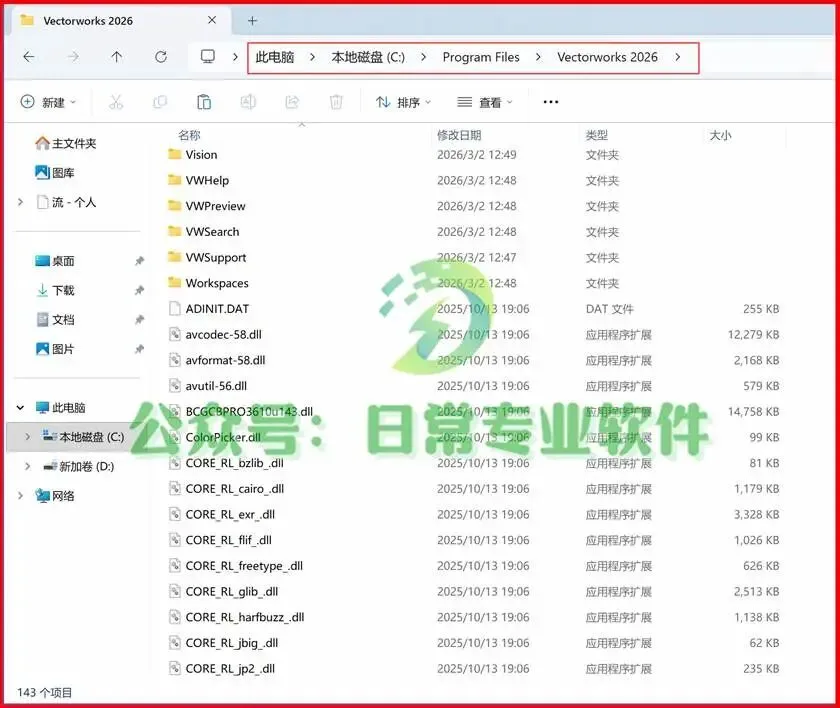Unpin 桌面 using its pin icon

[x=139, y=261]
